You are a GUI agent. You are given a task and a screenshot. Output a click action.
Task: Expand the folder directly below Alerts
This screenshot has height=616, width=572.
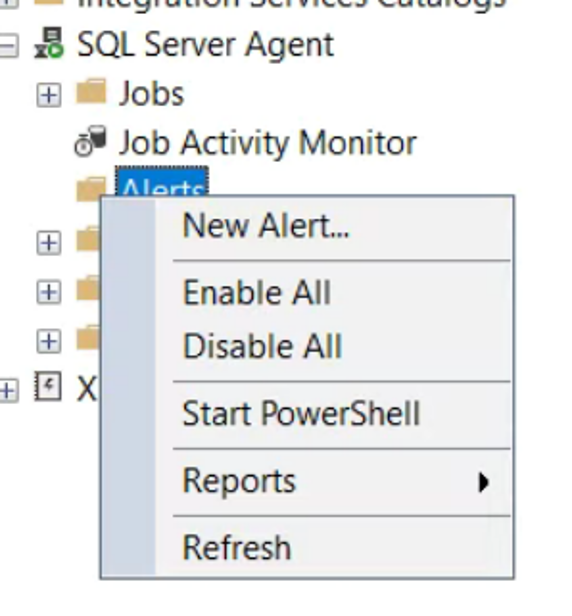coord(49,243)
